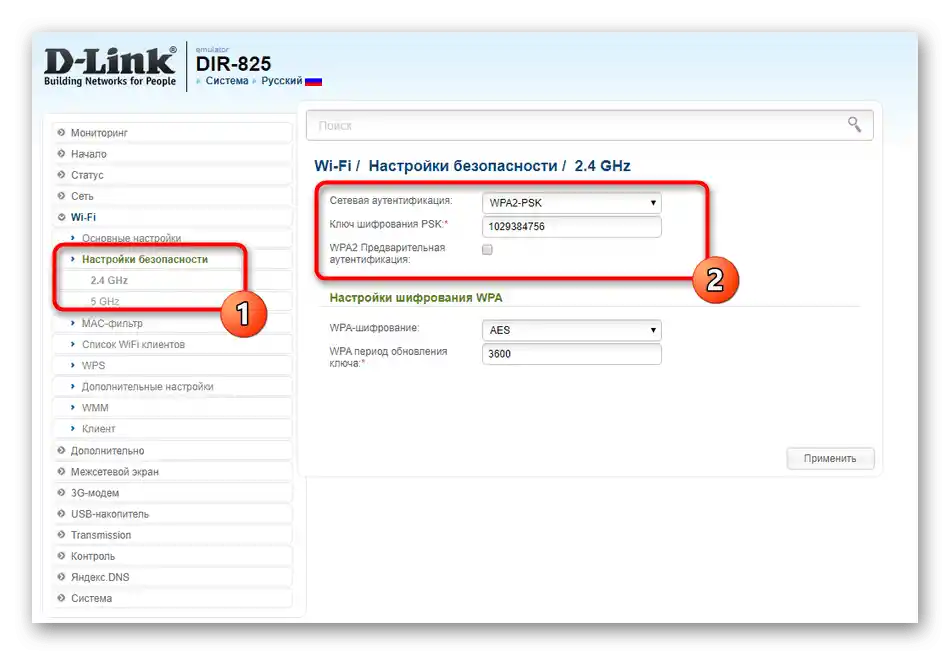Screen dimensions: 950x655
Task: Click the circle icon beside Яндекс.DNS
Action: click(x=61, y=577)
